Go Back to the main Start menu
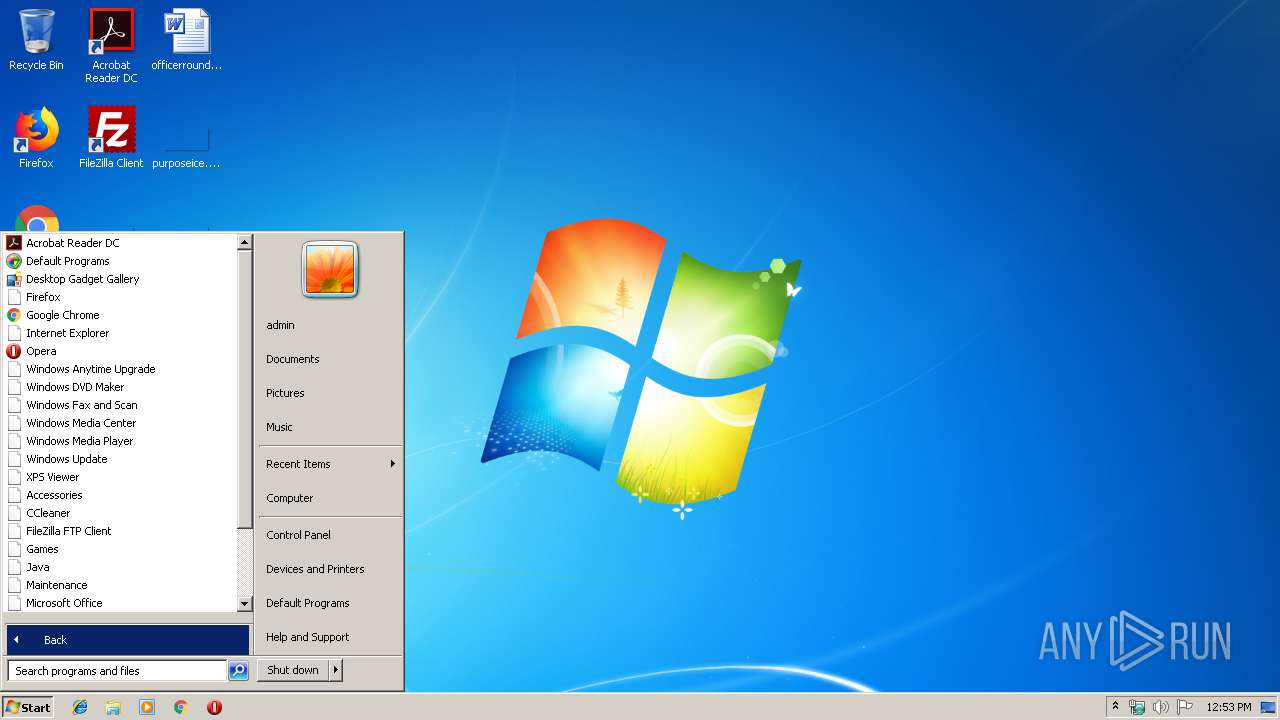The width and height of the screenshot is (1280, 720). tap(128, 640)
